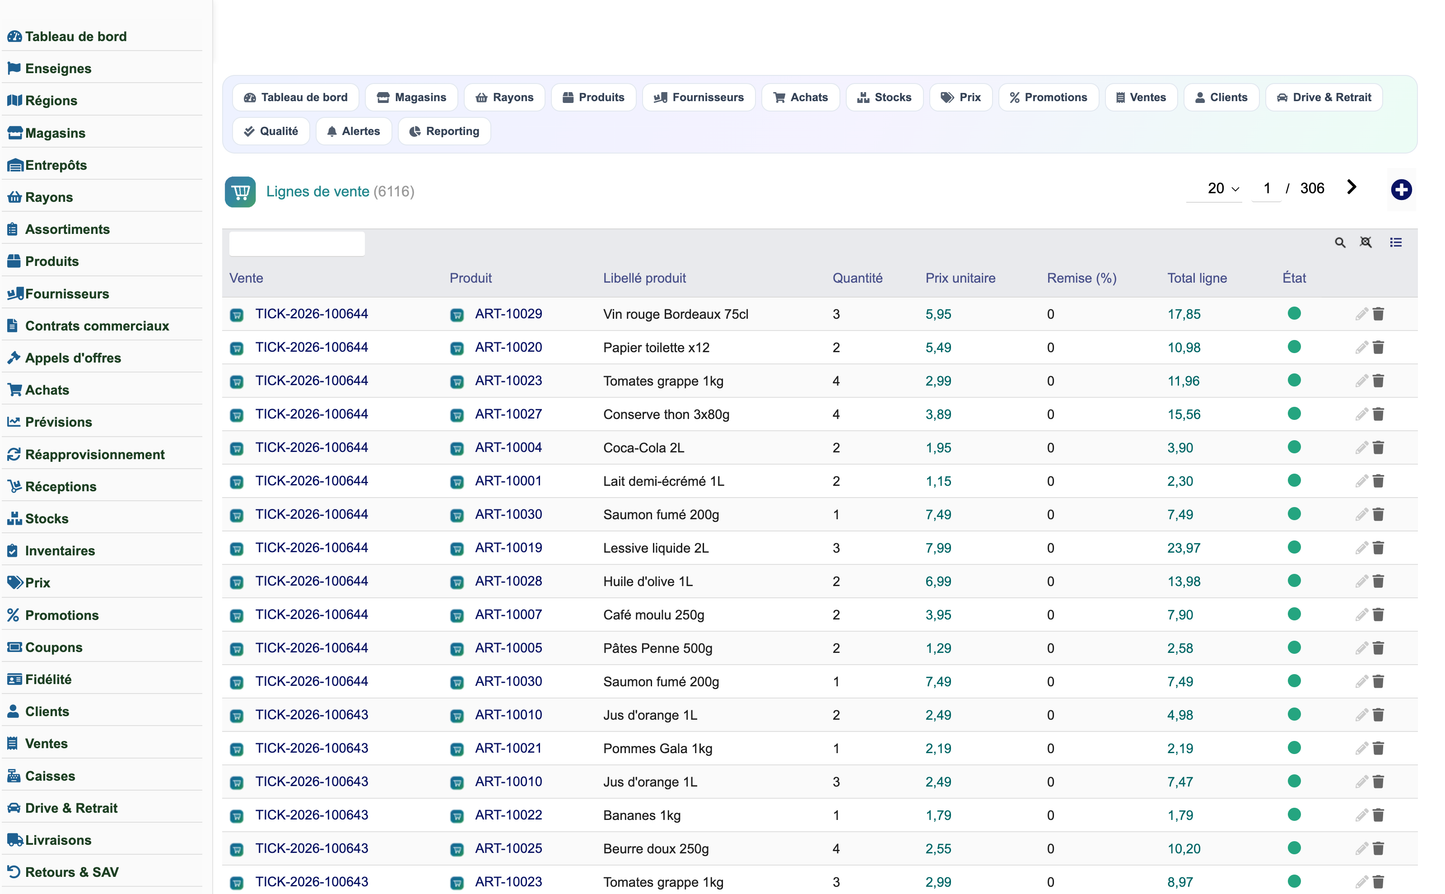This screenshot has width=1445, height=894.
Task: Open the Achats toolbar tab
Action: point(800,97)
